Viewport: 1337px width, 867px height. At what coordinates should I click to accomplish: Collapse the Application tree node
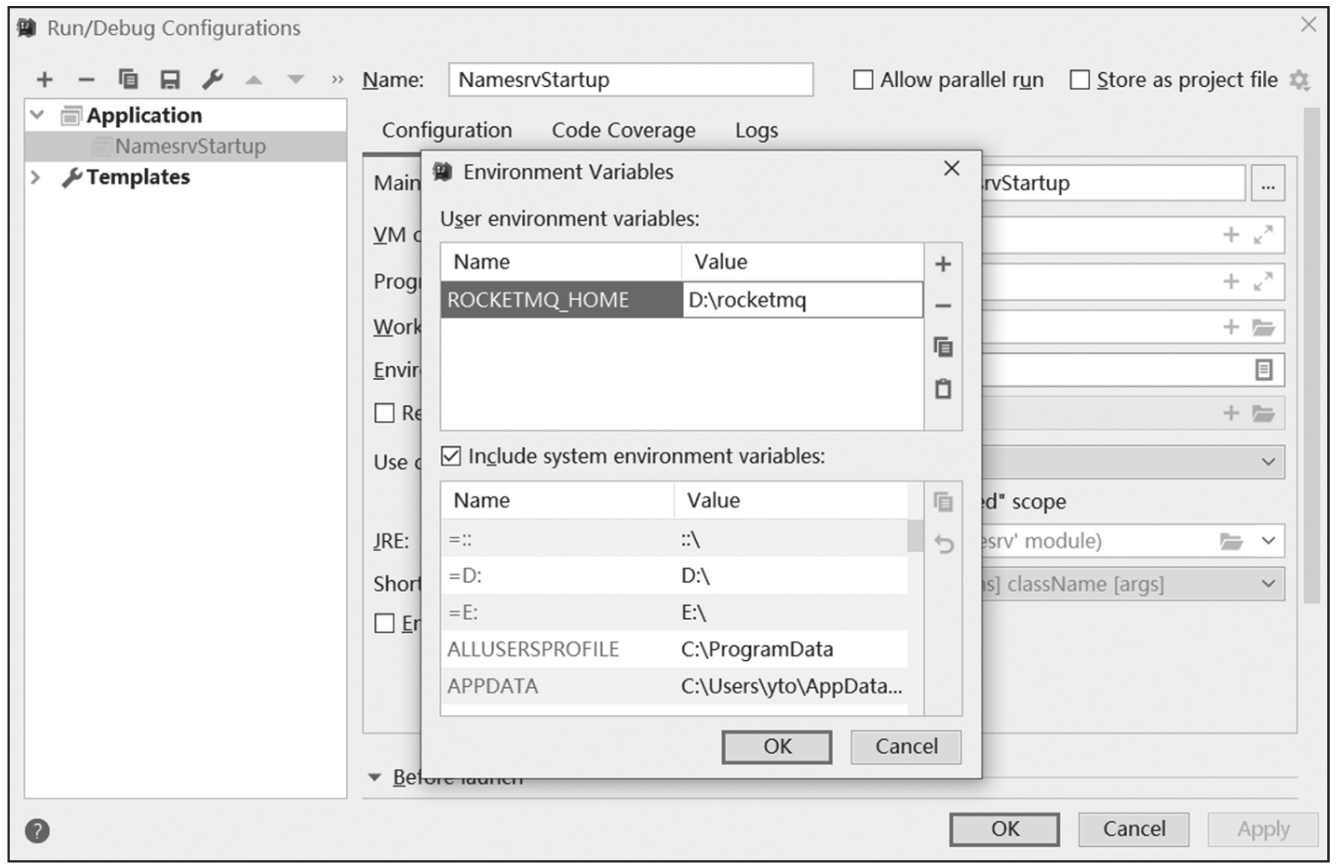37,115
